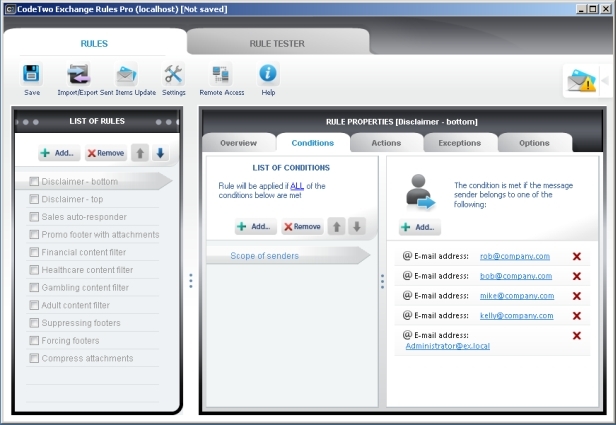Open Settings with the tools icon
616x425 pixels.
coord(173,75)
